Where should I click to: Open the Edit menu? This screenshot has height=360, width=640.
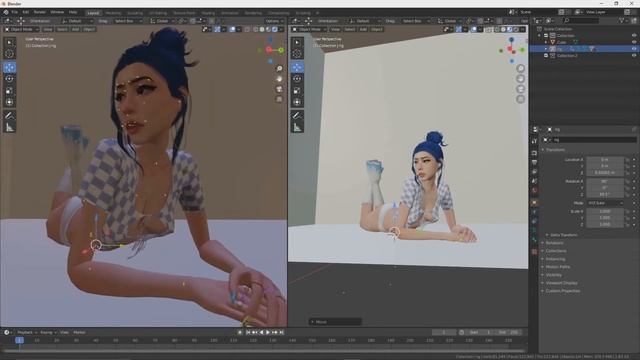click(26, 12)
